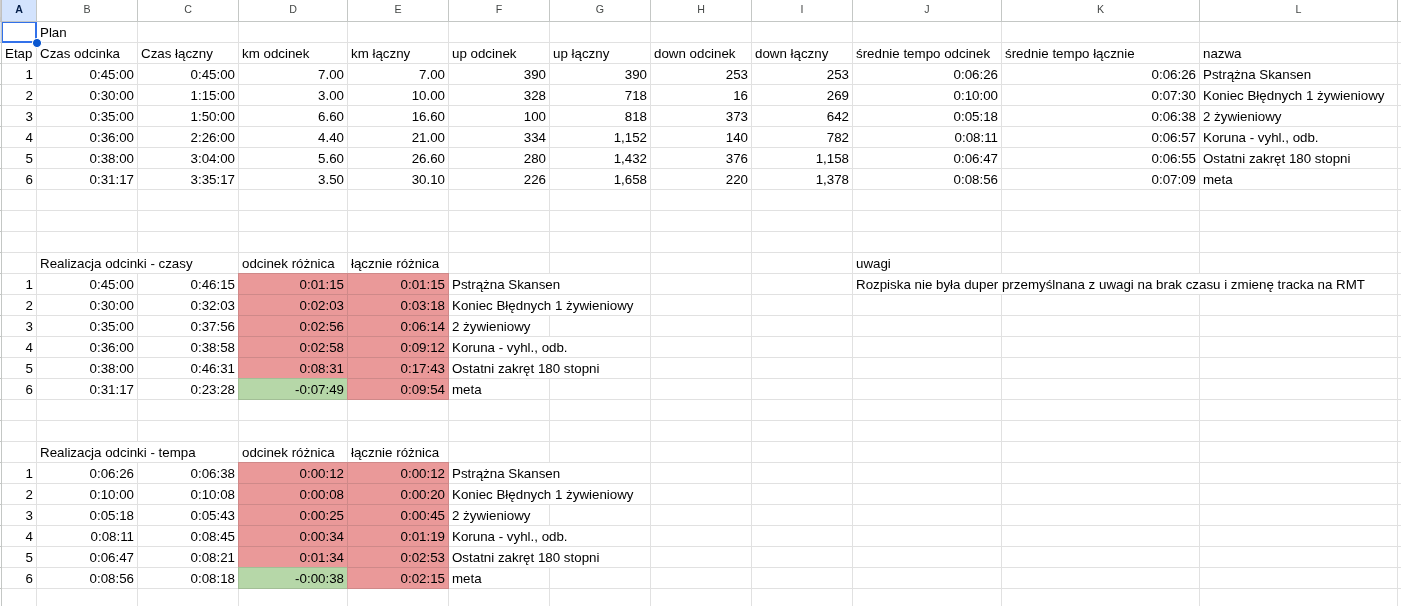Select the nazwa header cell
Screen dimensions: 1401x606
[x=1298, y=53]
